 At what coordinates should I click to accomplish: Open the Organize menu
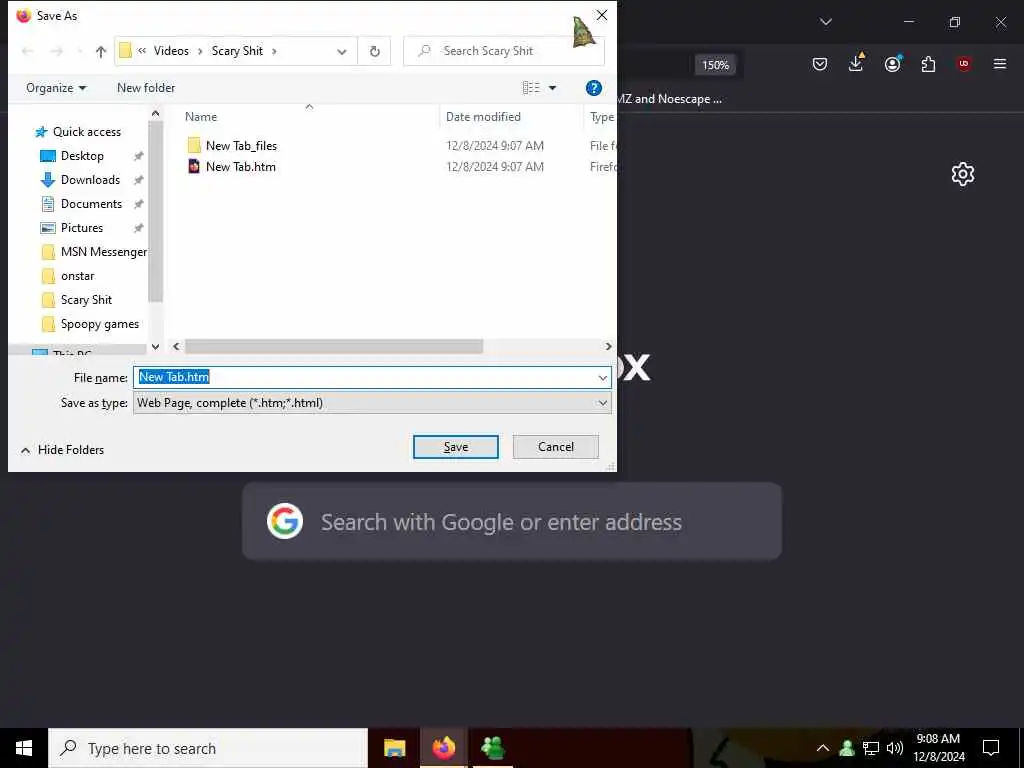tap(56, 88)
